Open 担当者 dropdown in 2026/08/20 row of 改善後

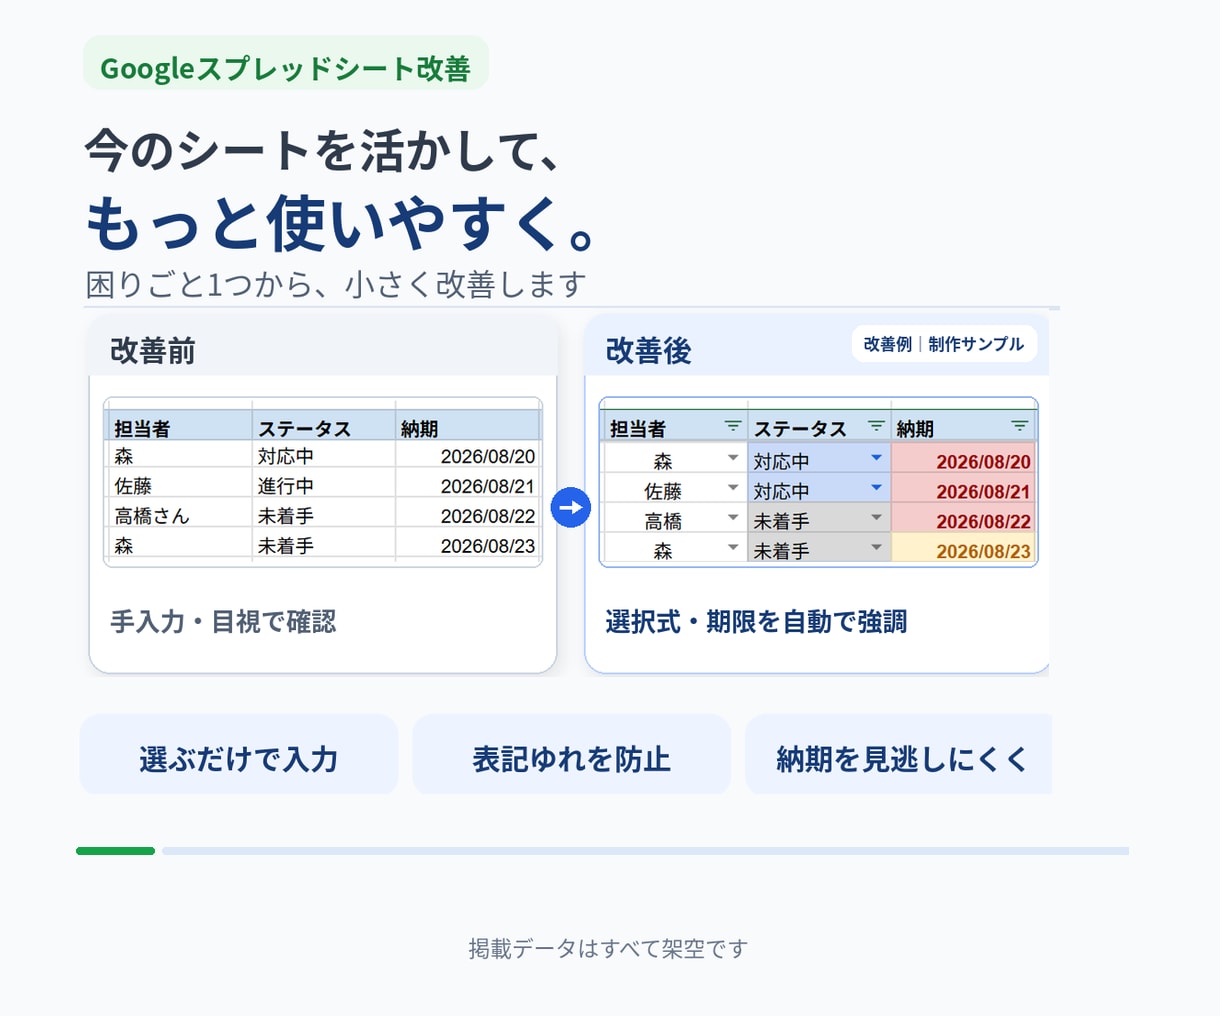[733, 458]
